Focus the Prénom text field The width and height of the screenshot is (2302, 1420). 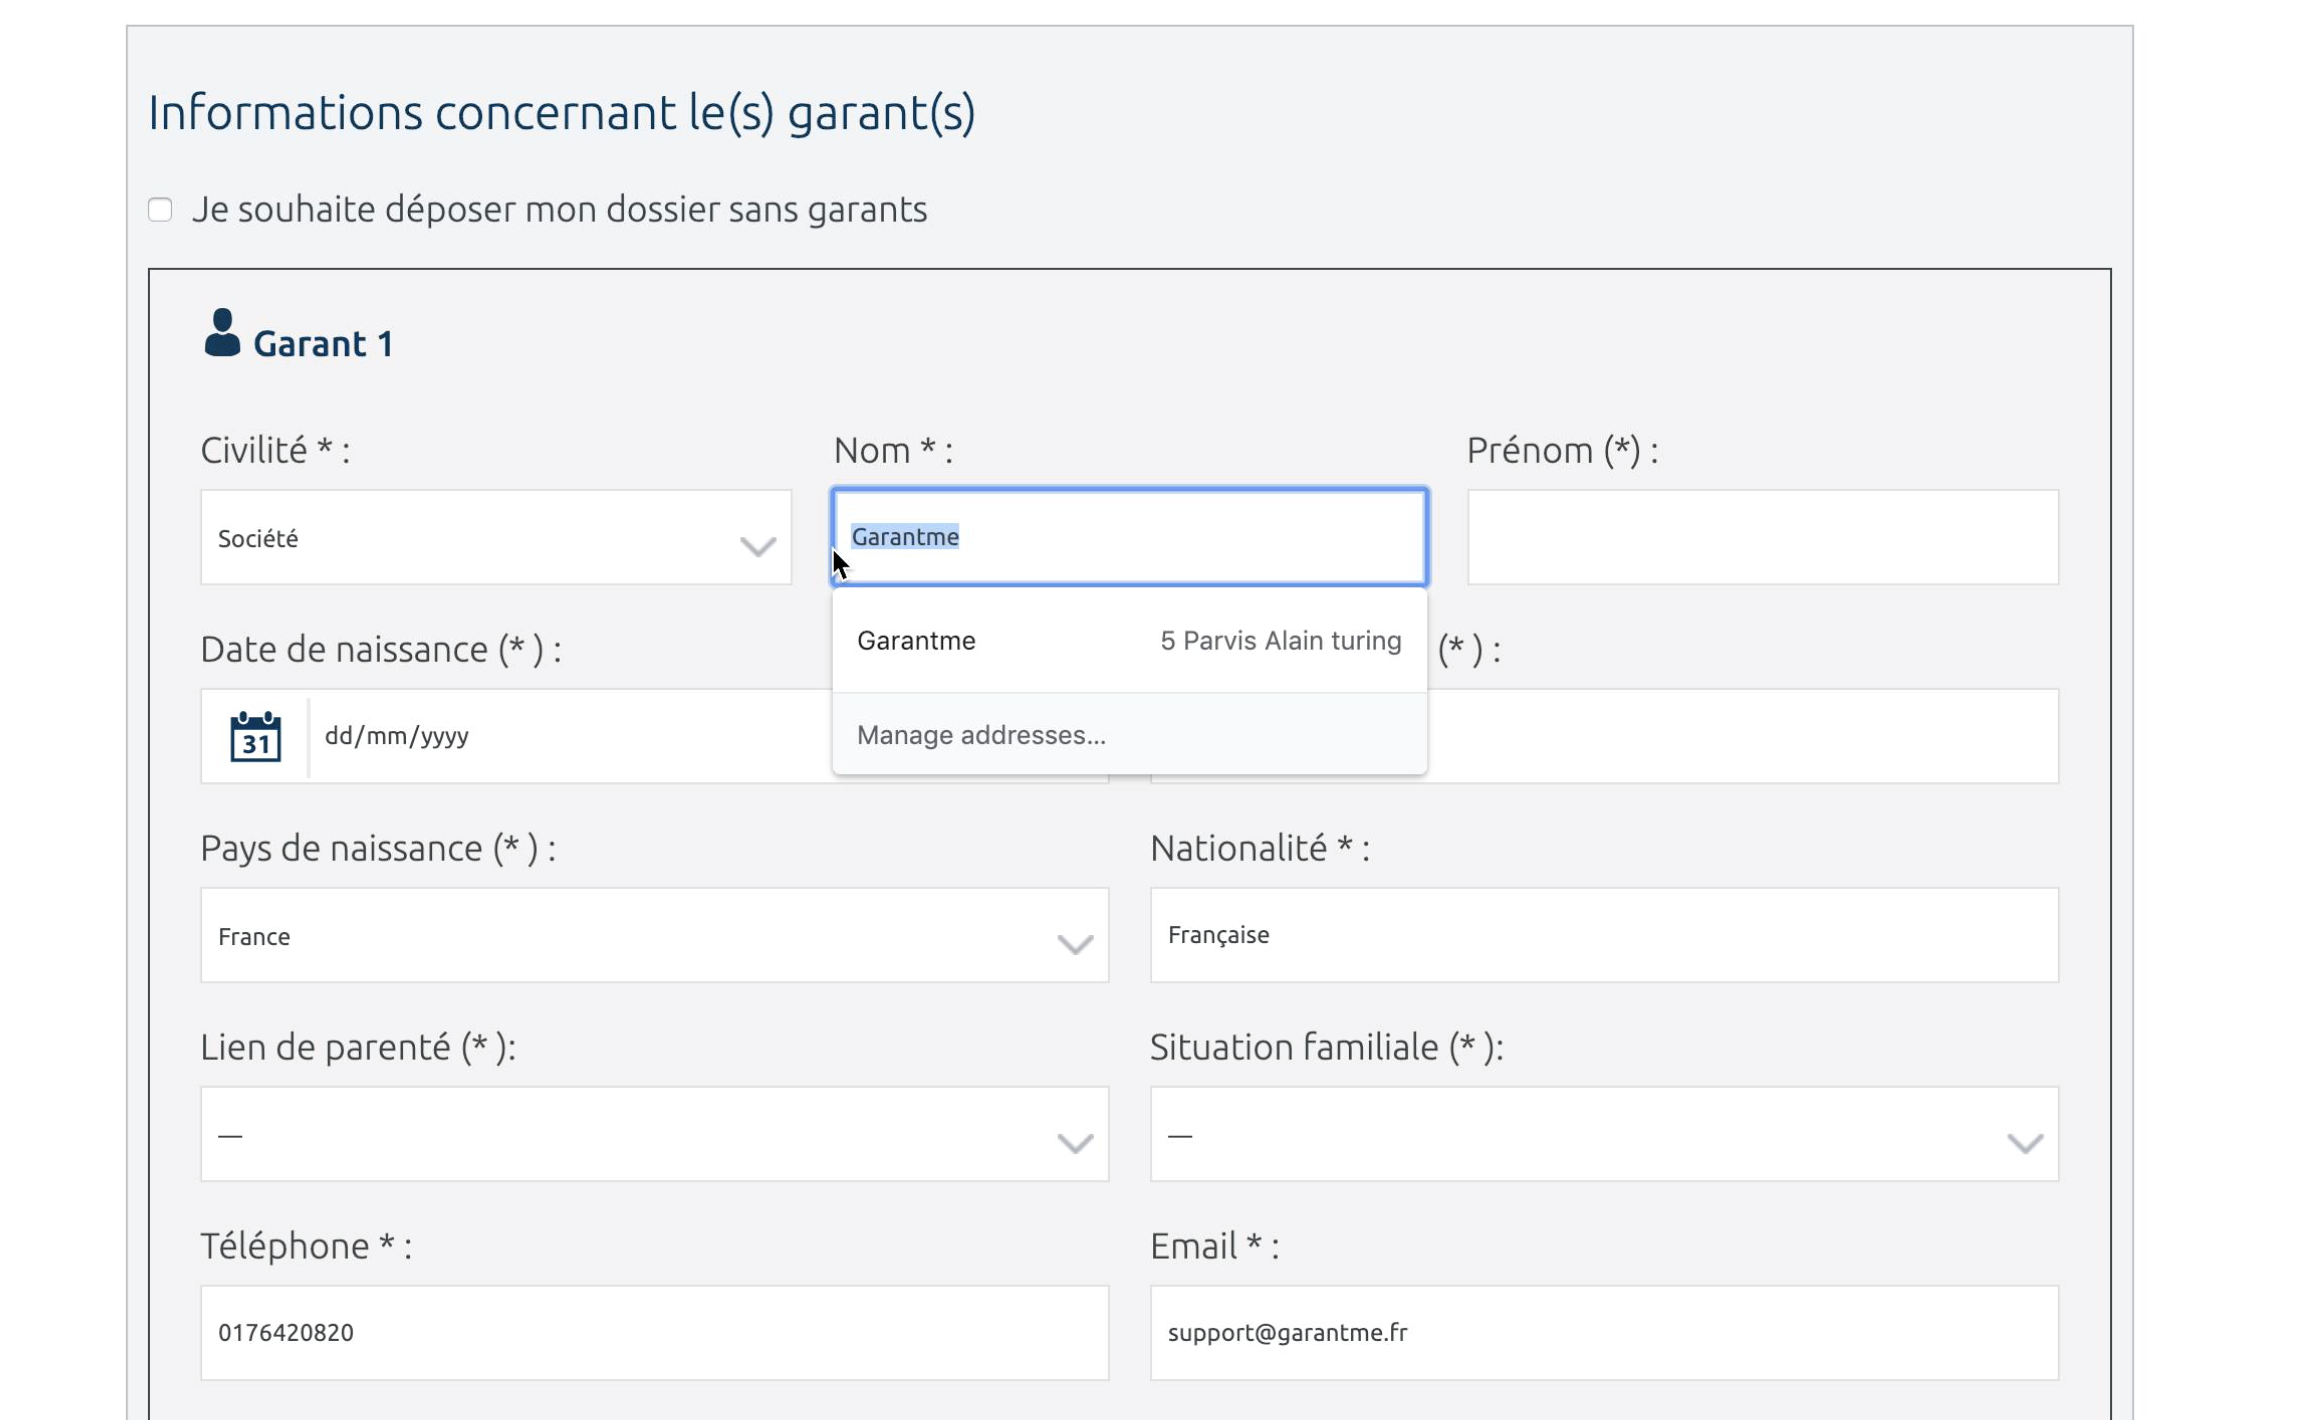coord(1762,537)
